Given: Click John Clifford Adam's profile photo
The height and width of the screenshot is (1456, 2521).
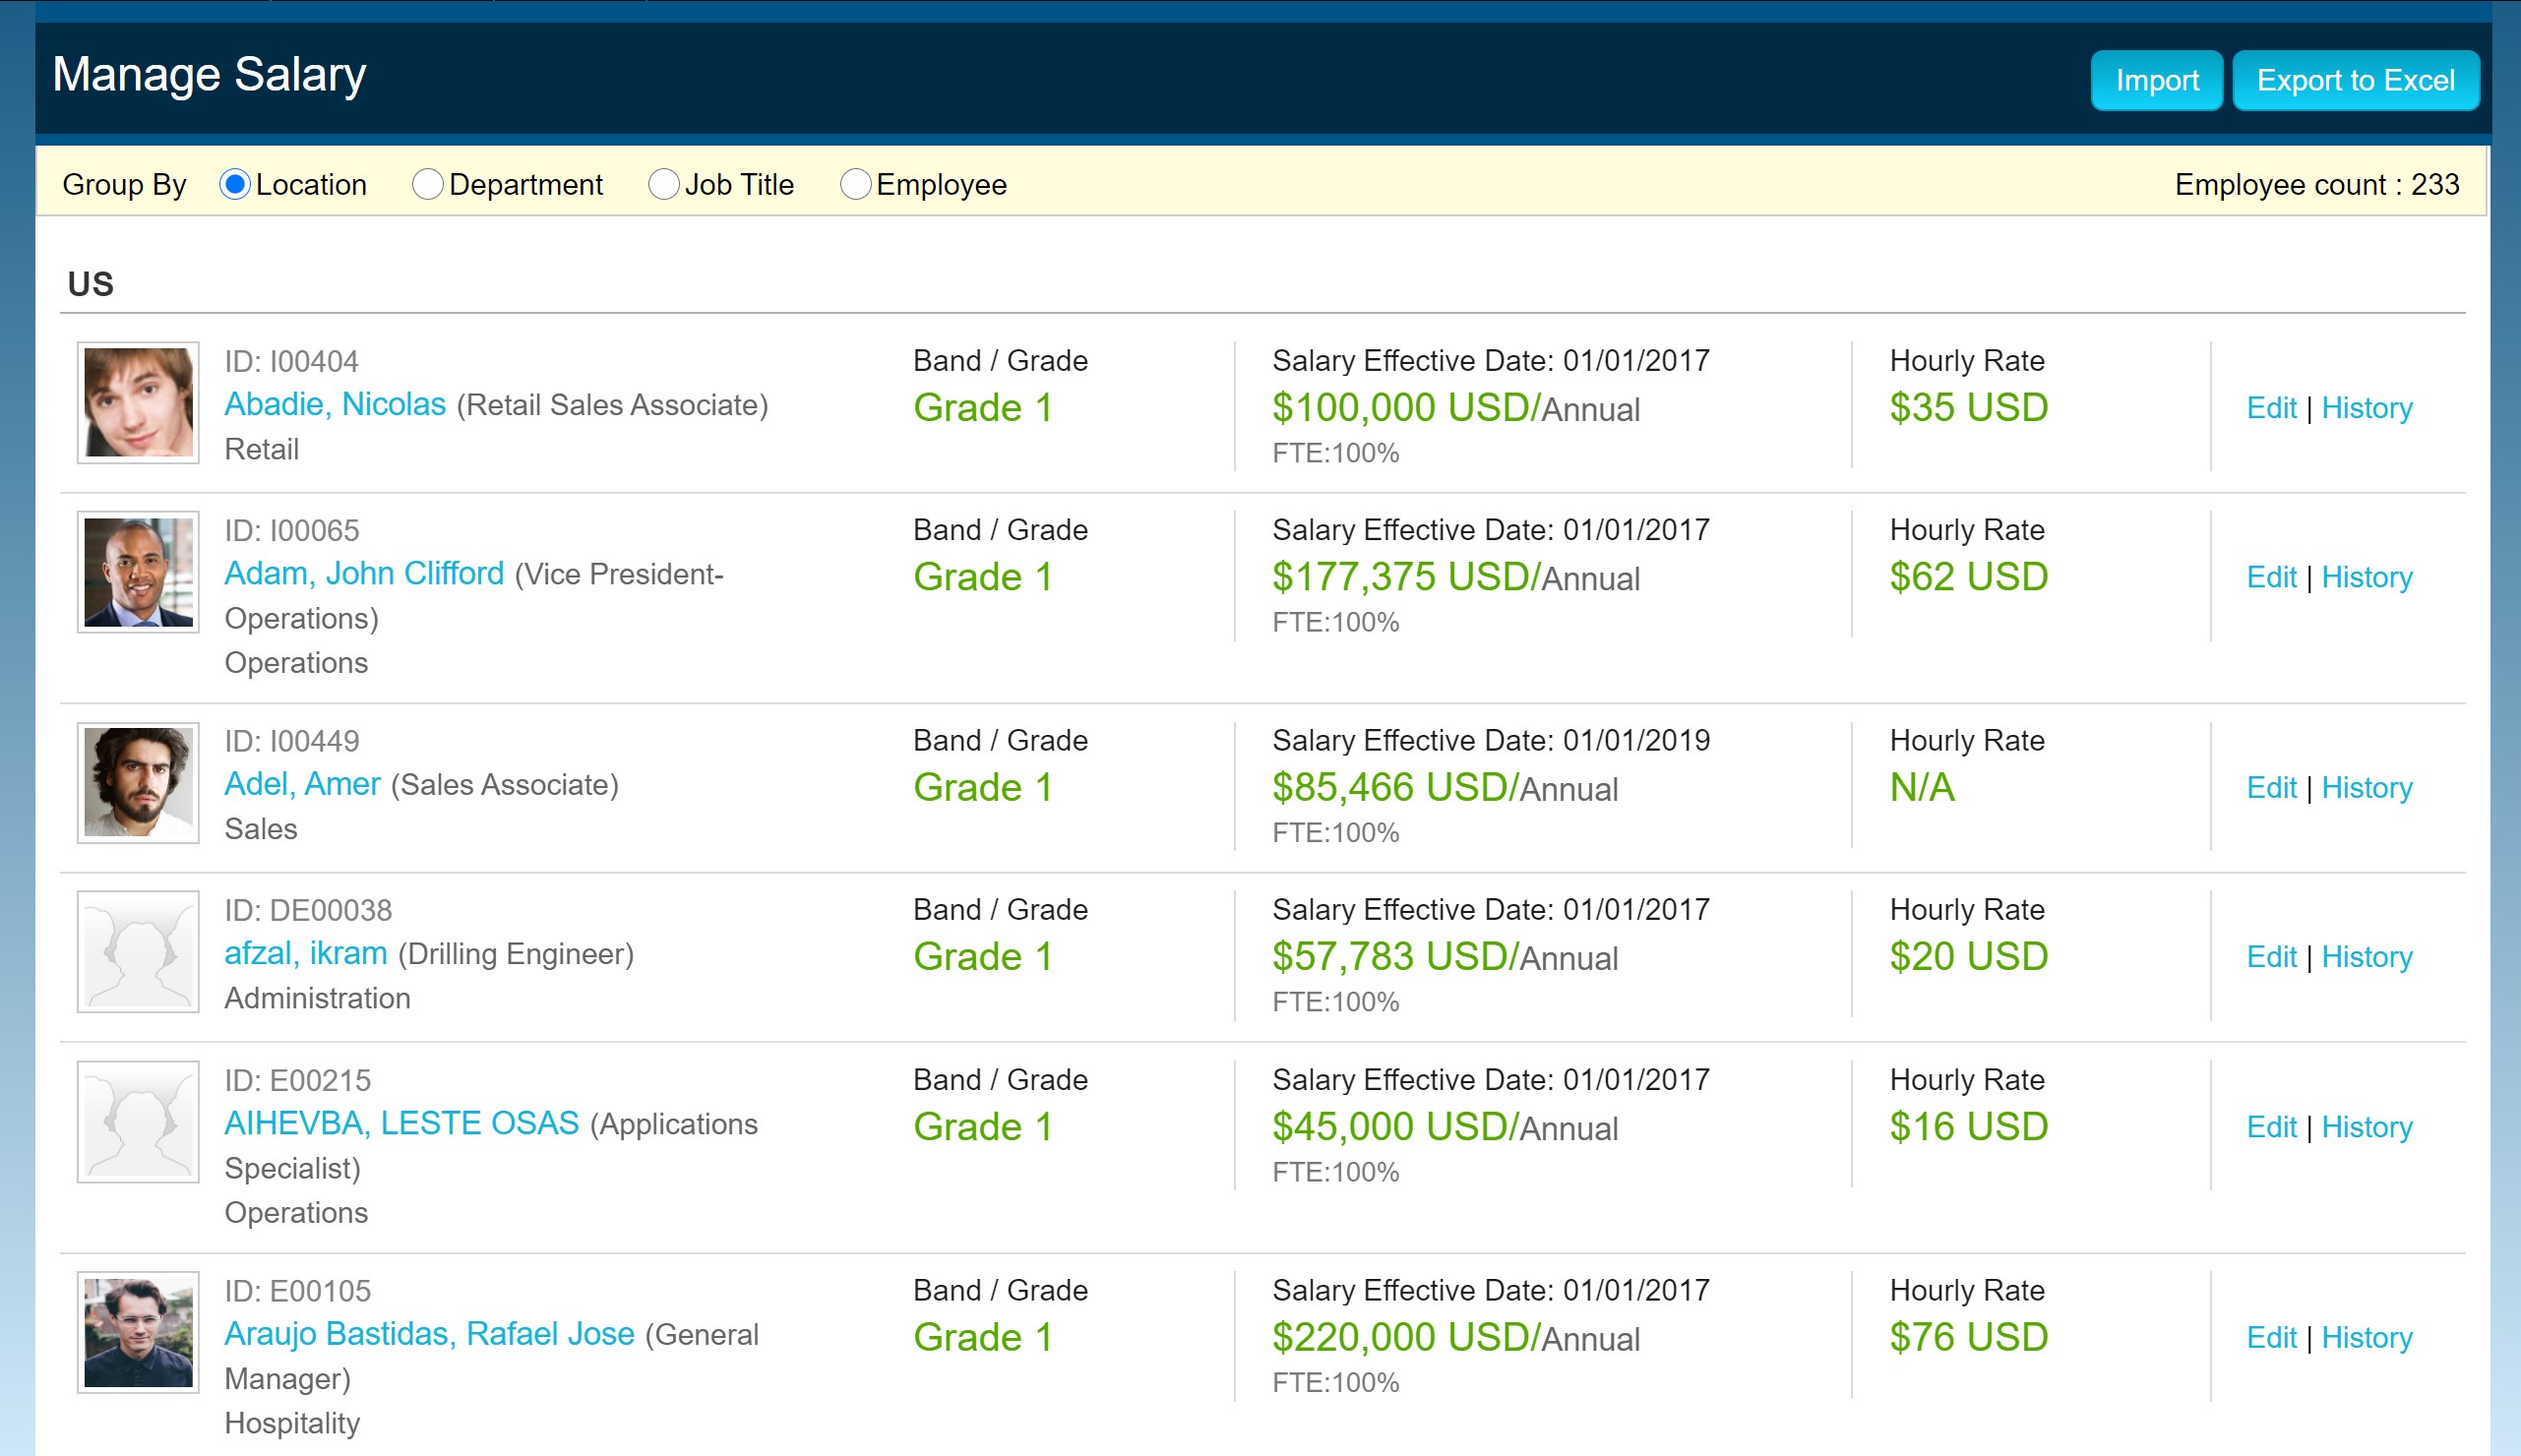Looking at the screenshot, I should tap(138, 572).
